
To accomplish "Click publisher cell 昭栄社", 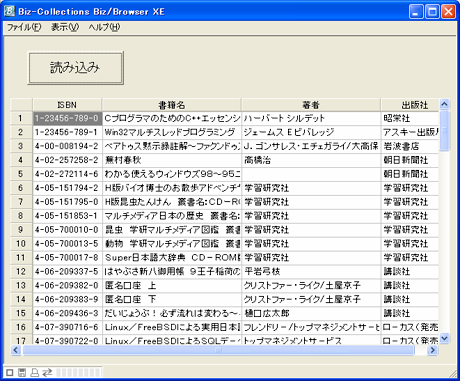I will 410,118.
